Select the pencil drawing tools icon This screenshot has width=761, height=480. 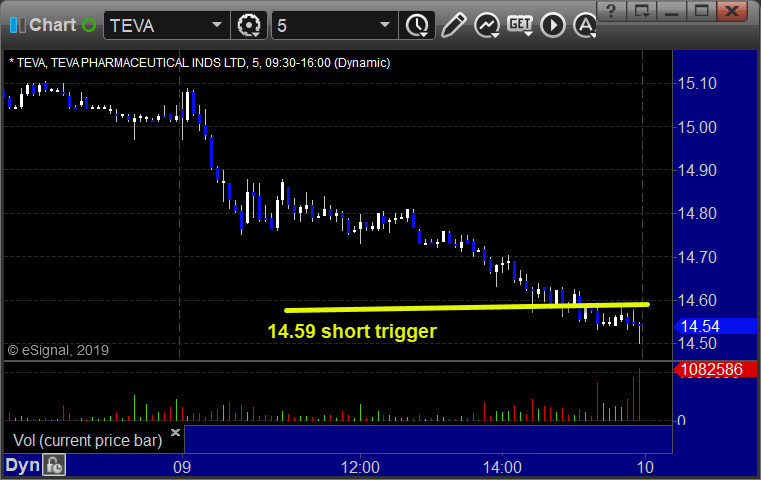pyautogui.click(x=454, y=25)
